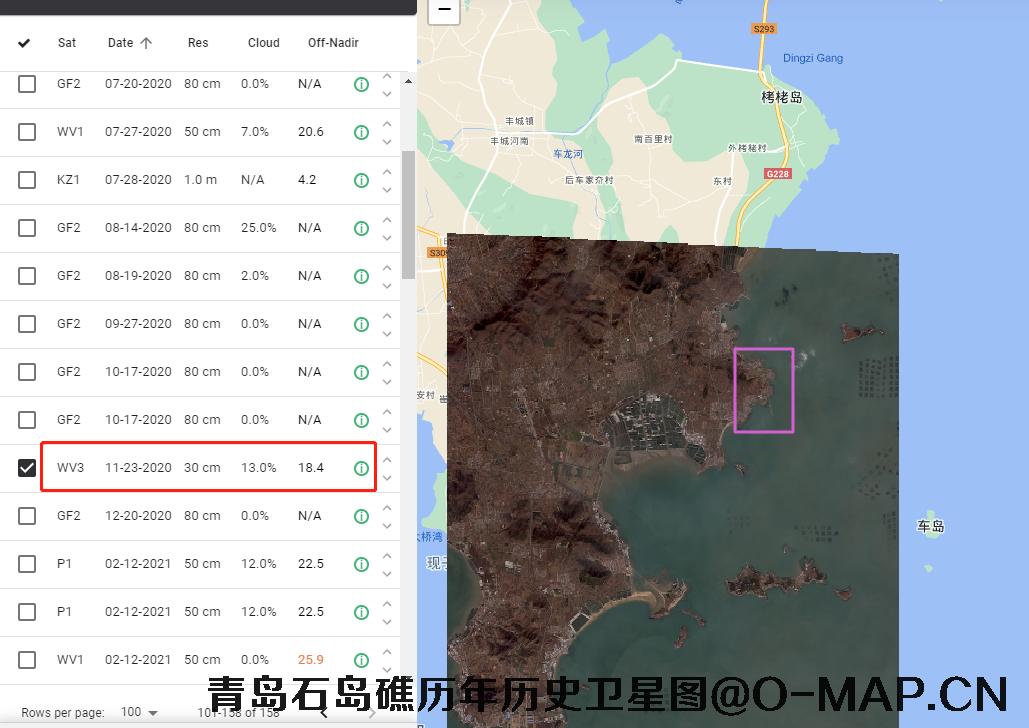View info for GF2 08-14-2020 image
Screen dimensions: 1029x728
pos(361,228)
